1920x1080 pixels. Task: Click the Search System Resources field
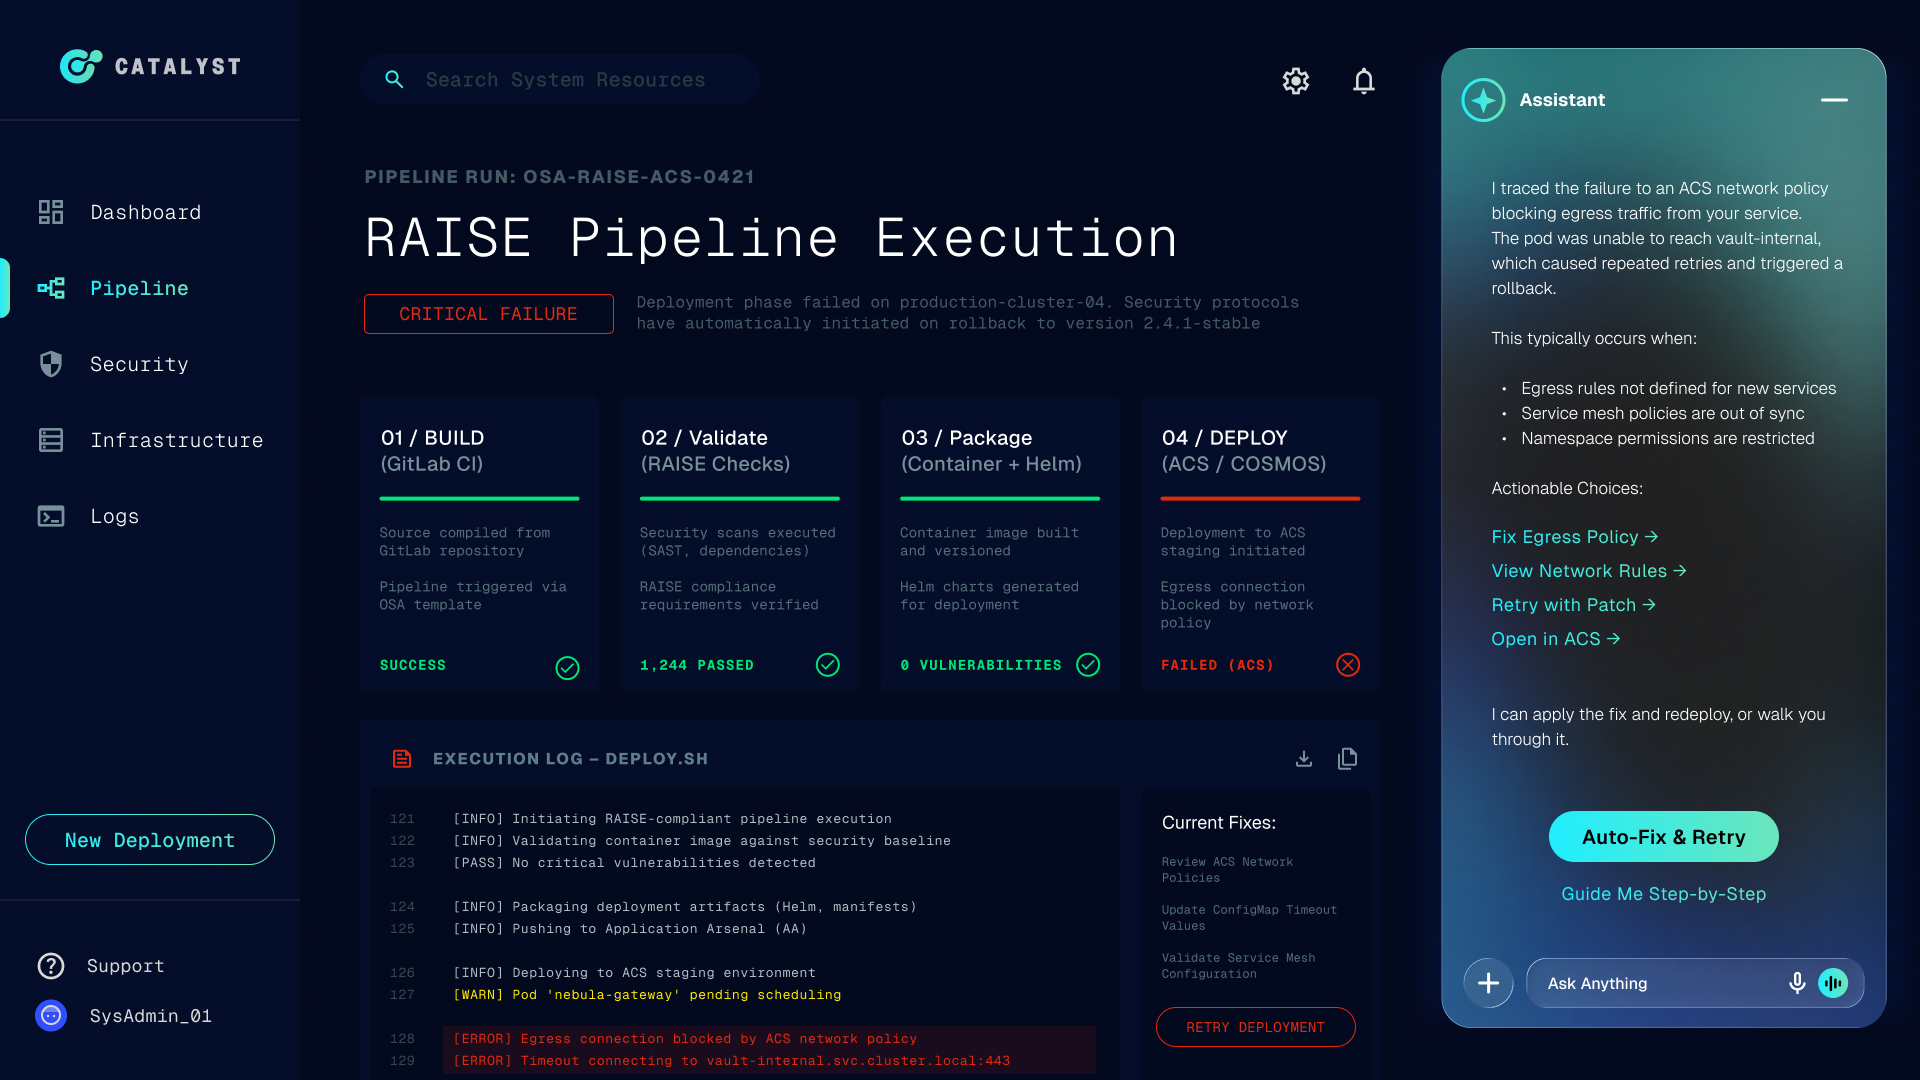click(559, 80)
